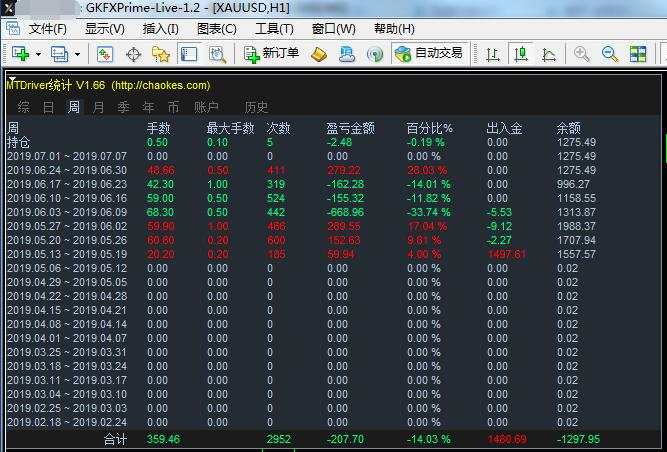
Task: Tile windows with grid icon
Action: point(638,54)
